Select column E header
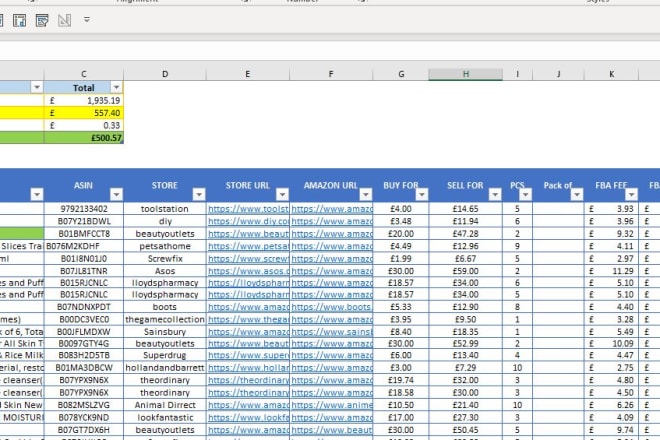 [248, 74]
